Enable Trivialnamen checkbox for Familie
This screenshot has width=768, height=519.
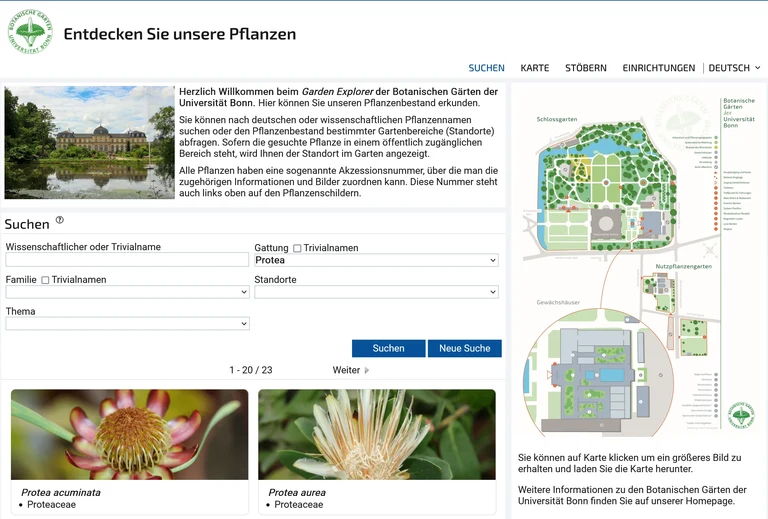point(46,280)
